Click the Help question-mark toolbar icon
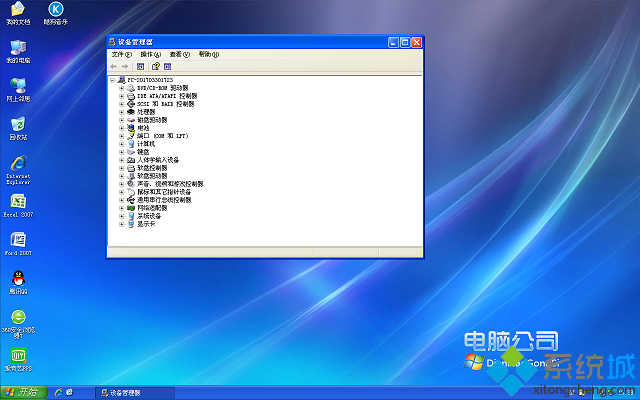This screenshot has height=400, width=640. click(156, 67)
